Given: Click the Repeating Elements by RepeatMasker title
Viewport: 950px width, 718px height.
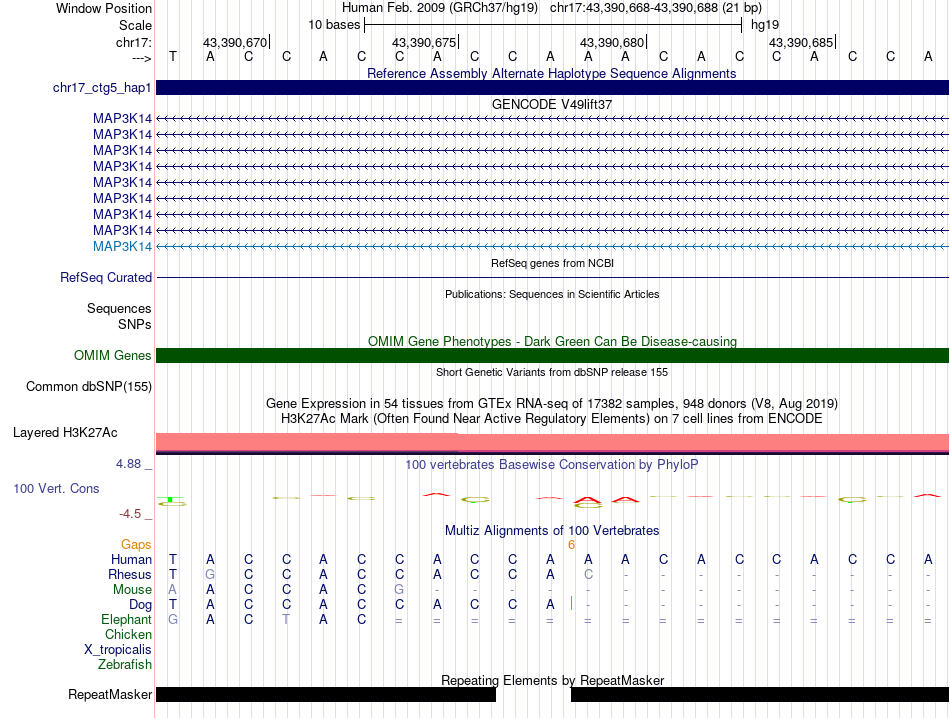Looking at the screenshot, I should (553, 680).
